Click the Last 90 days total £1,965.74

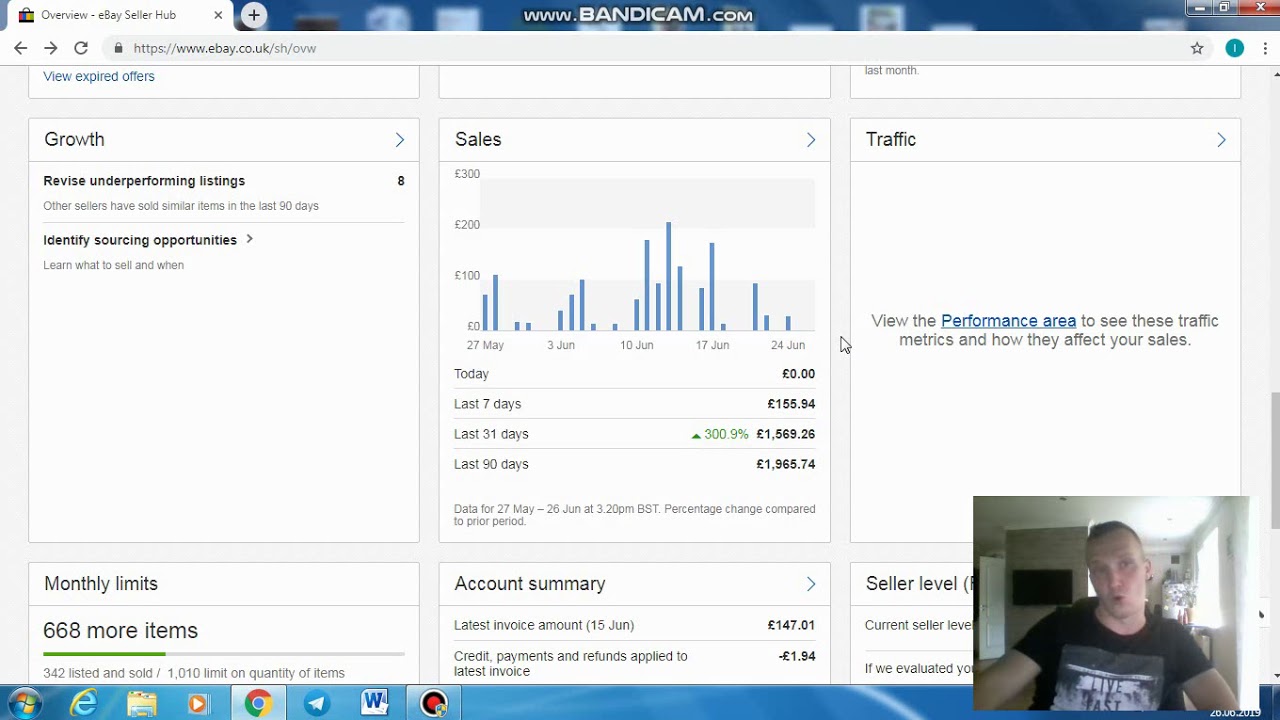(x=785, y=464)
